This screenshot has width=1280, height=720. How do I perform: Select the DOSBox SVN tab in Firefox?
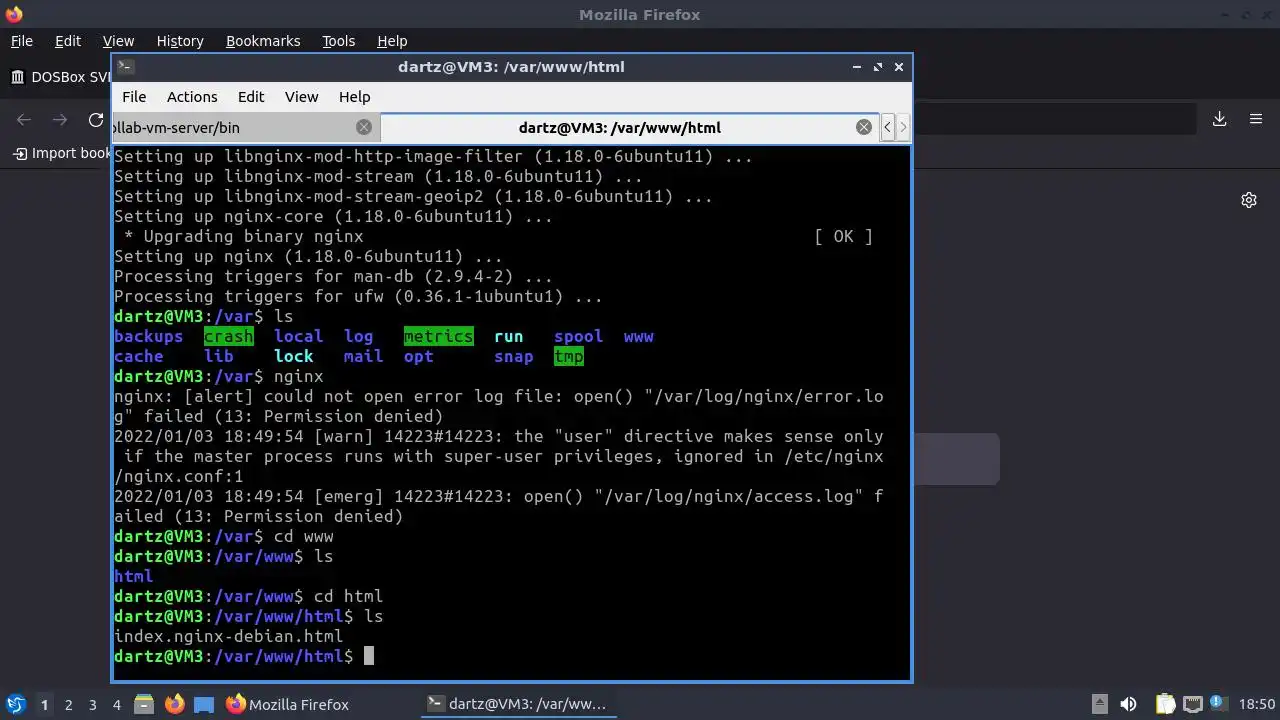coord(60,77)
